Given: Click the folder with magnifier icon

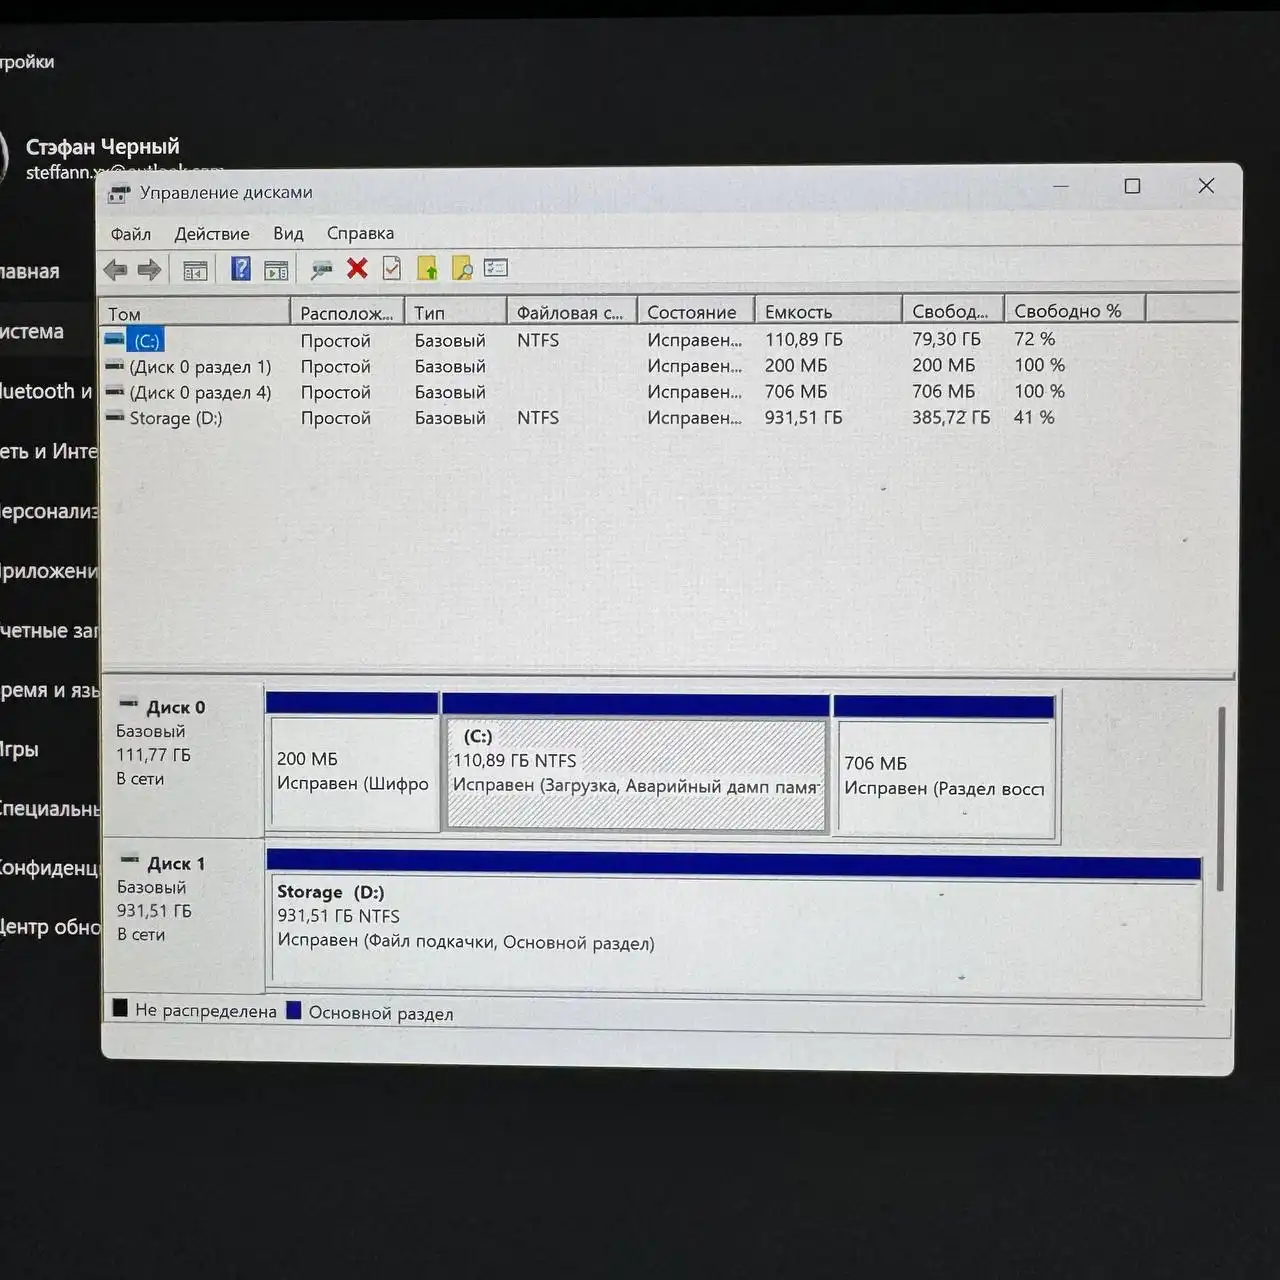Looking at the screenshot, I should click(462, 268).
